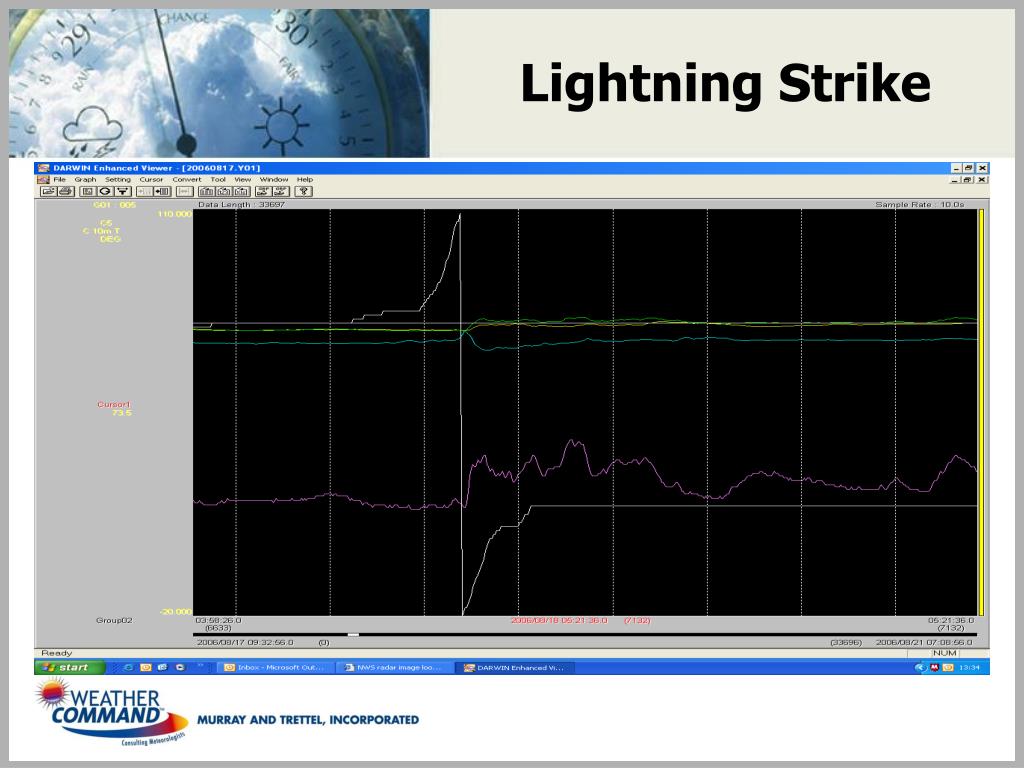Click the G01 : 005 channel label
Viewport: 1024px width, 768px height.
[115, 205]
